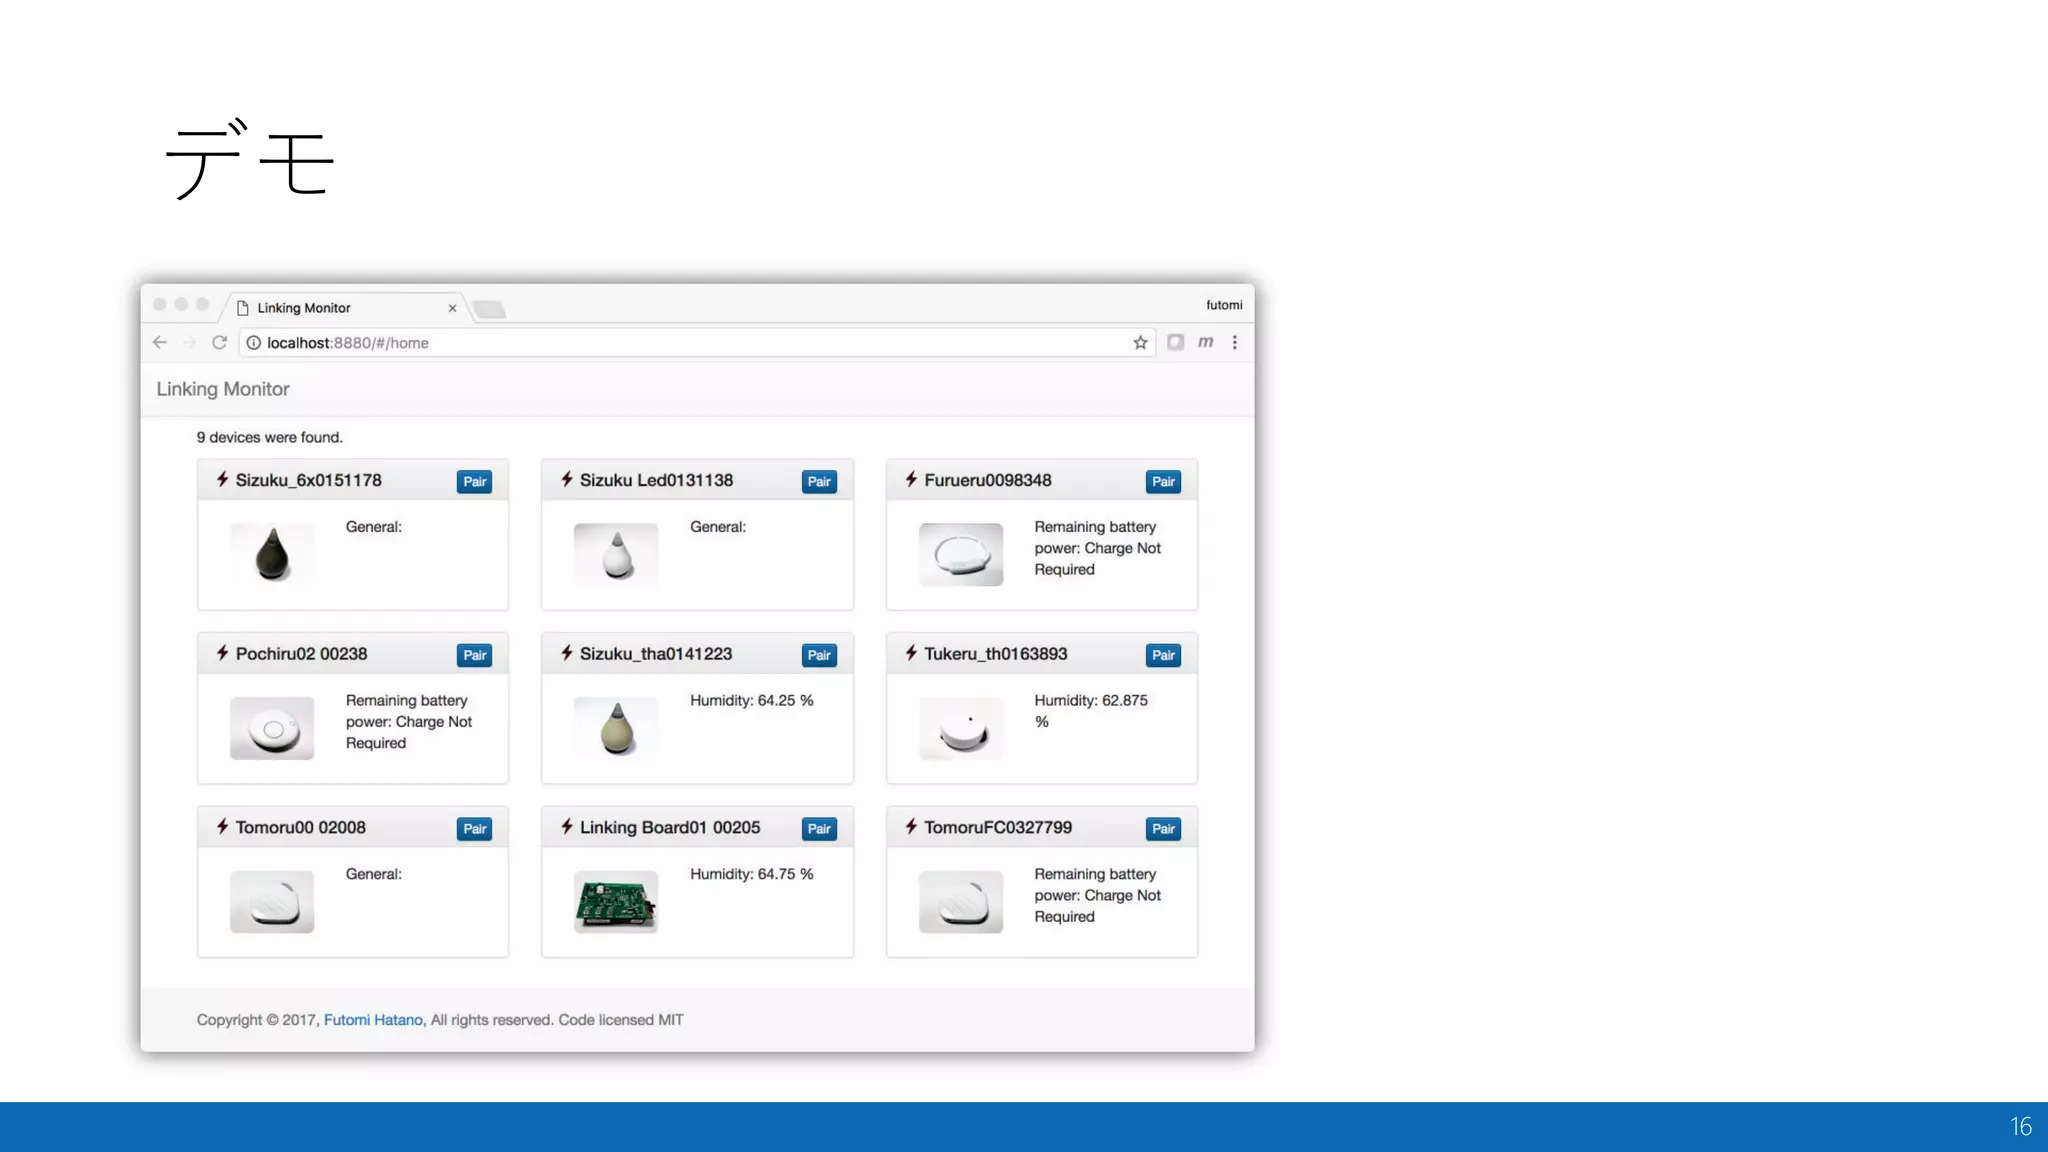Viewport: 2048px width, 1152px height.
Task: Click the 'm' extension icon
Action: [1205, 342]
